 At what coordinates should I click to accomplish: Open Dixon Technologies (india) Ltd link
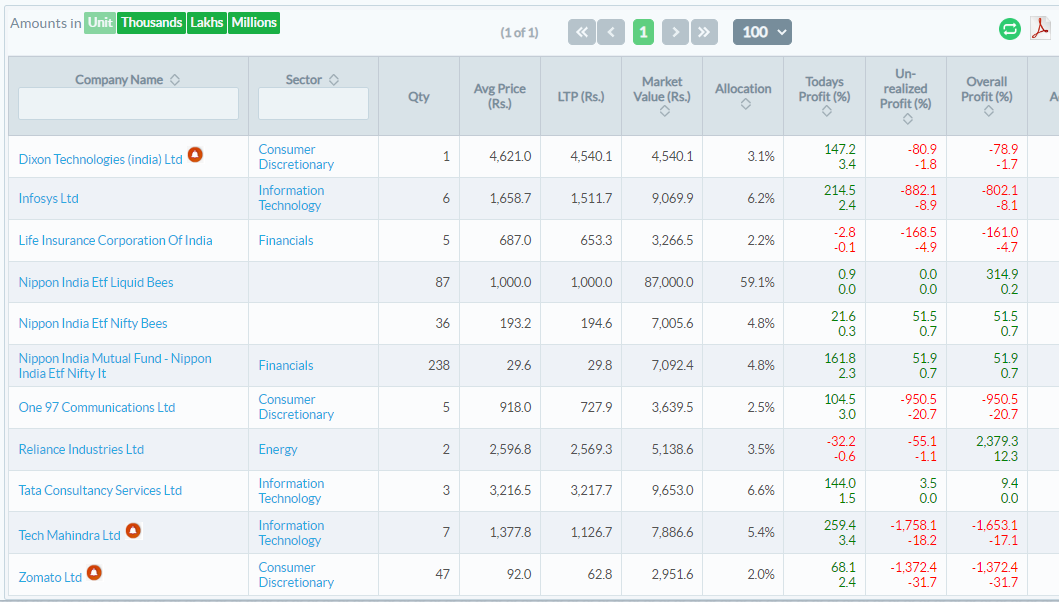(101, 159)
